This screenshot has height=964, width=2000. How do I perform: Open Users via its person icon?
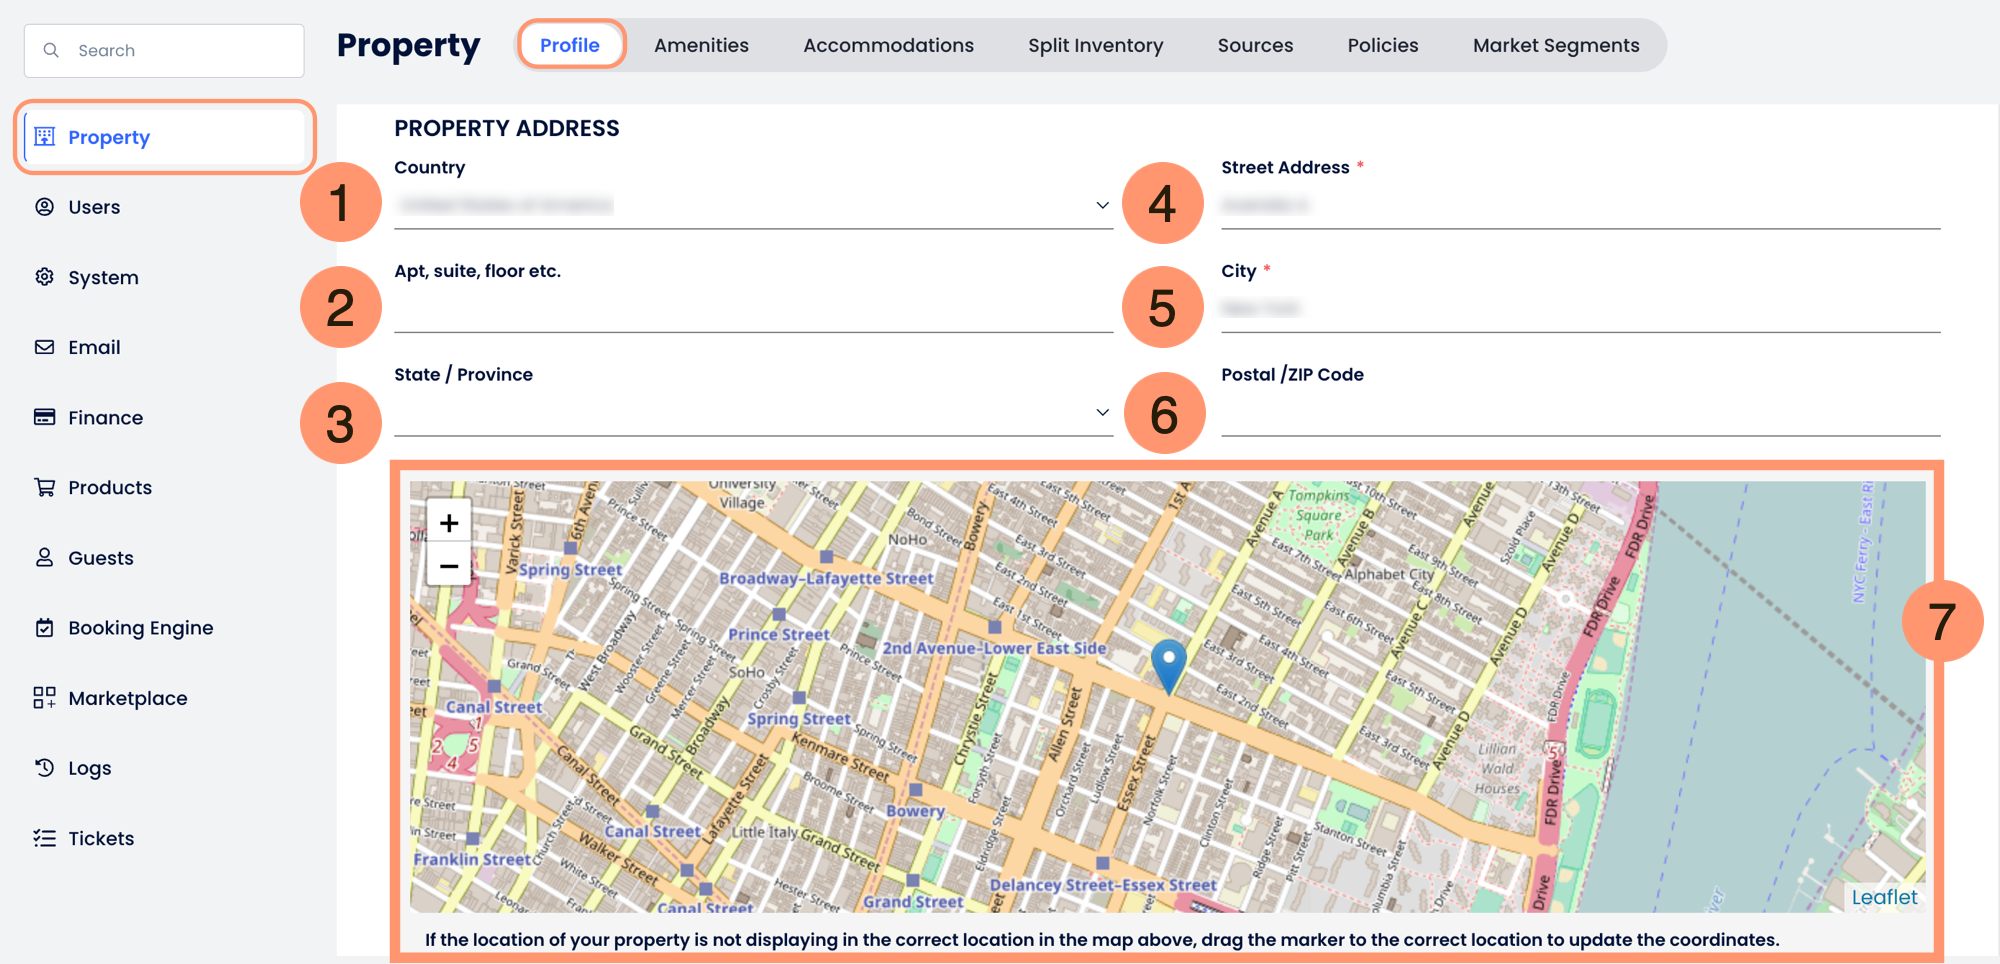point(45,207)
